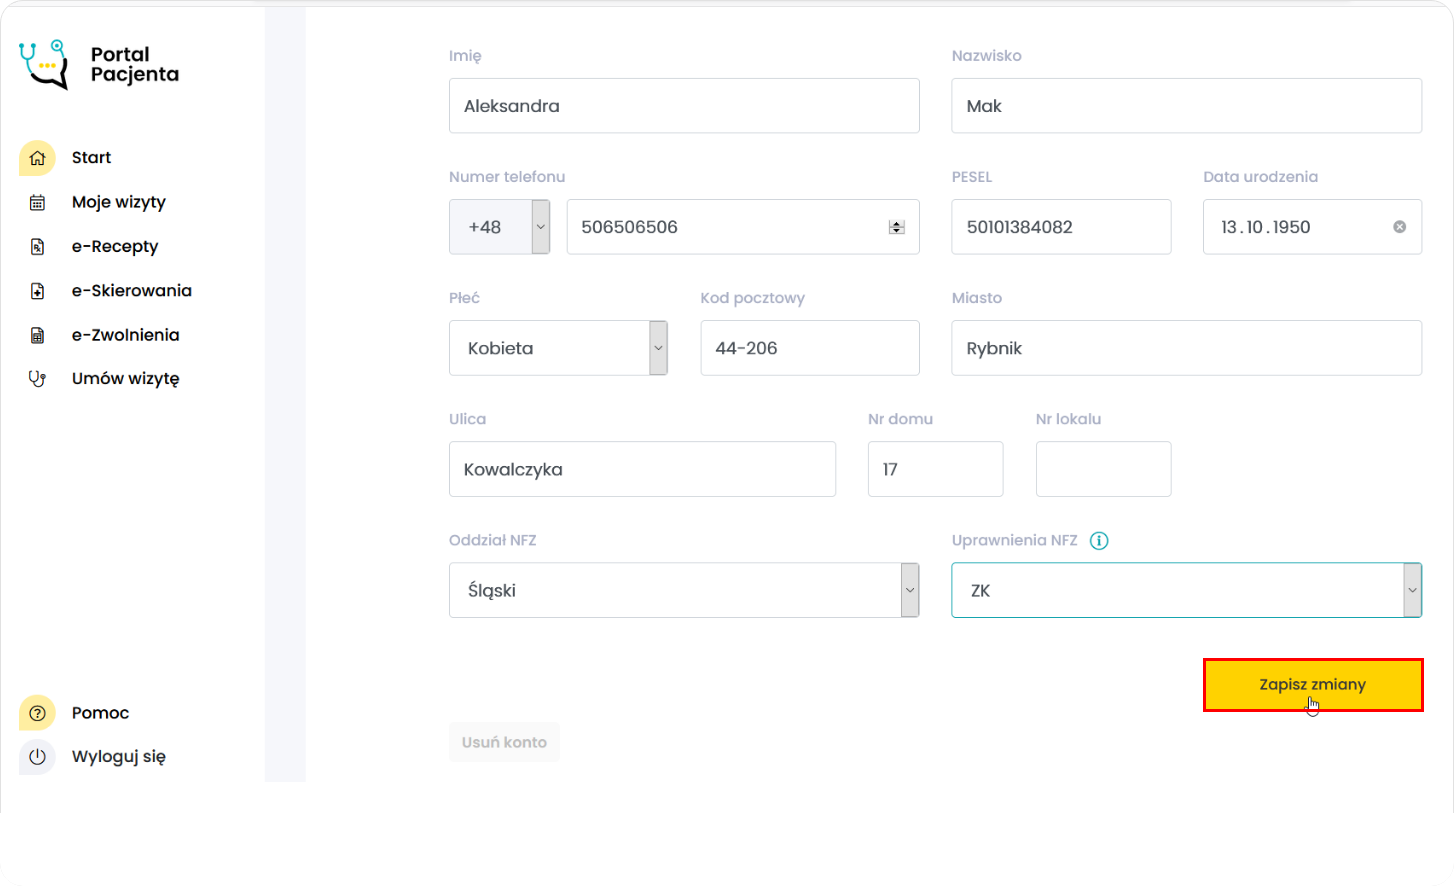Click the e-Zwolnienia document icon
1454x886 pixels.
click(37, 335)
